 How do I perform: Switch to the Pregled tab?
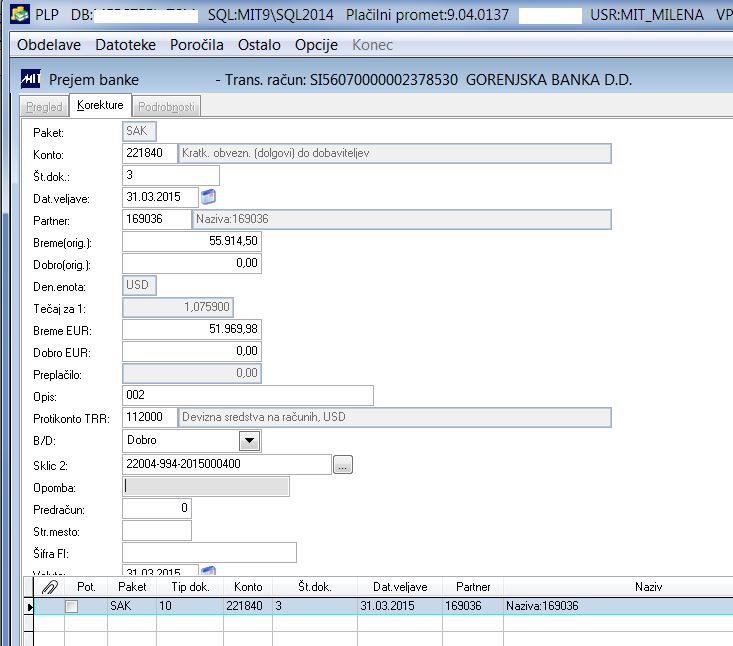(44, 106)
